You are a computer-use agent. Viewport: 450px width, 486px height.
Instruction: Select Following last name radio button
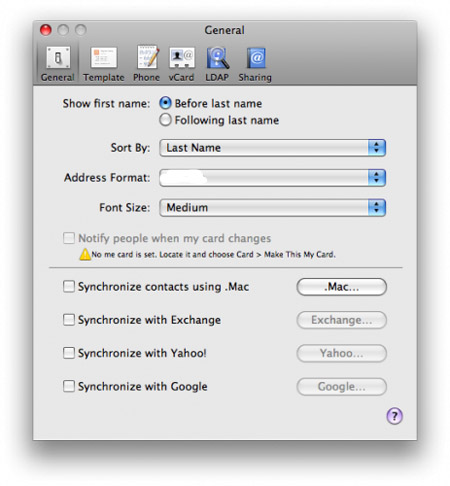point(165,120)
